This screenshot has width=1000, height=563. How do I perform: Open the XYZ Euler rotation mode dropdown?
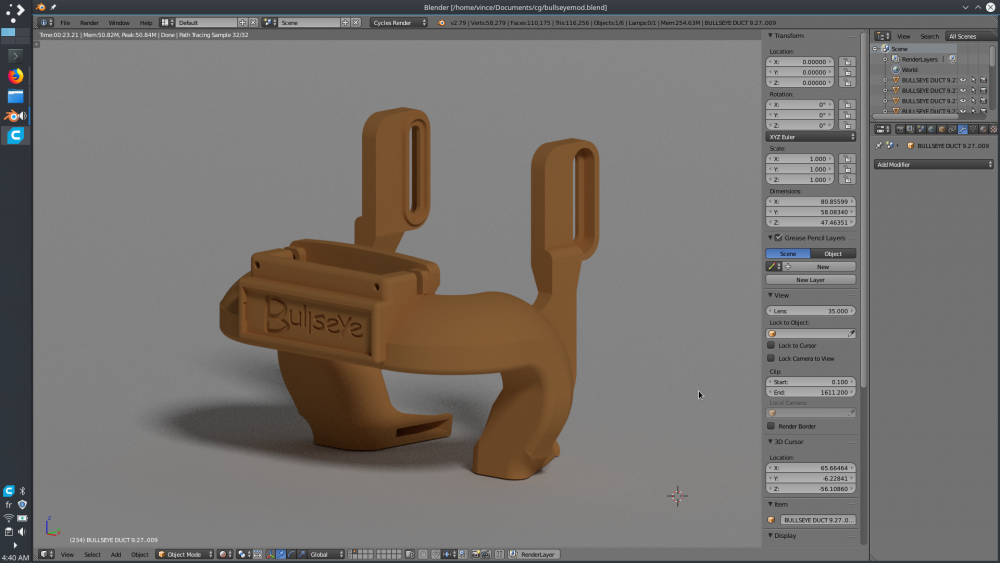811,136
